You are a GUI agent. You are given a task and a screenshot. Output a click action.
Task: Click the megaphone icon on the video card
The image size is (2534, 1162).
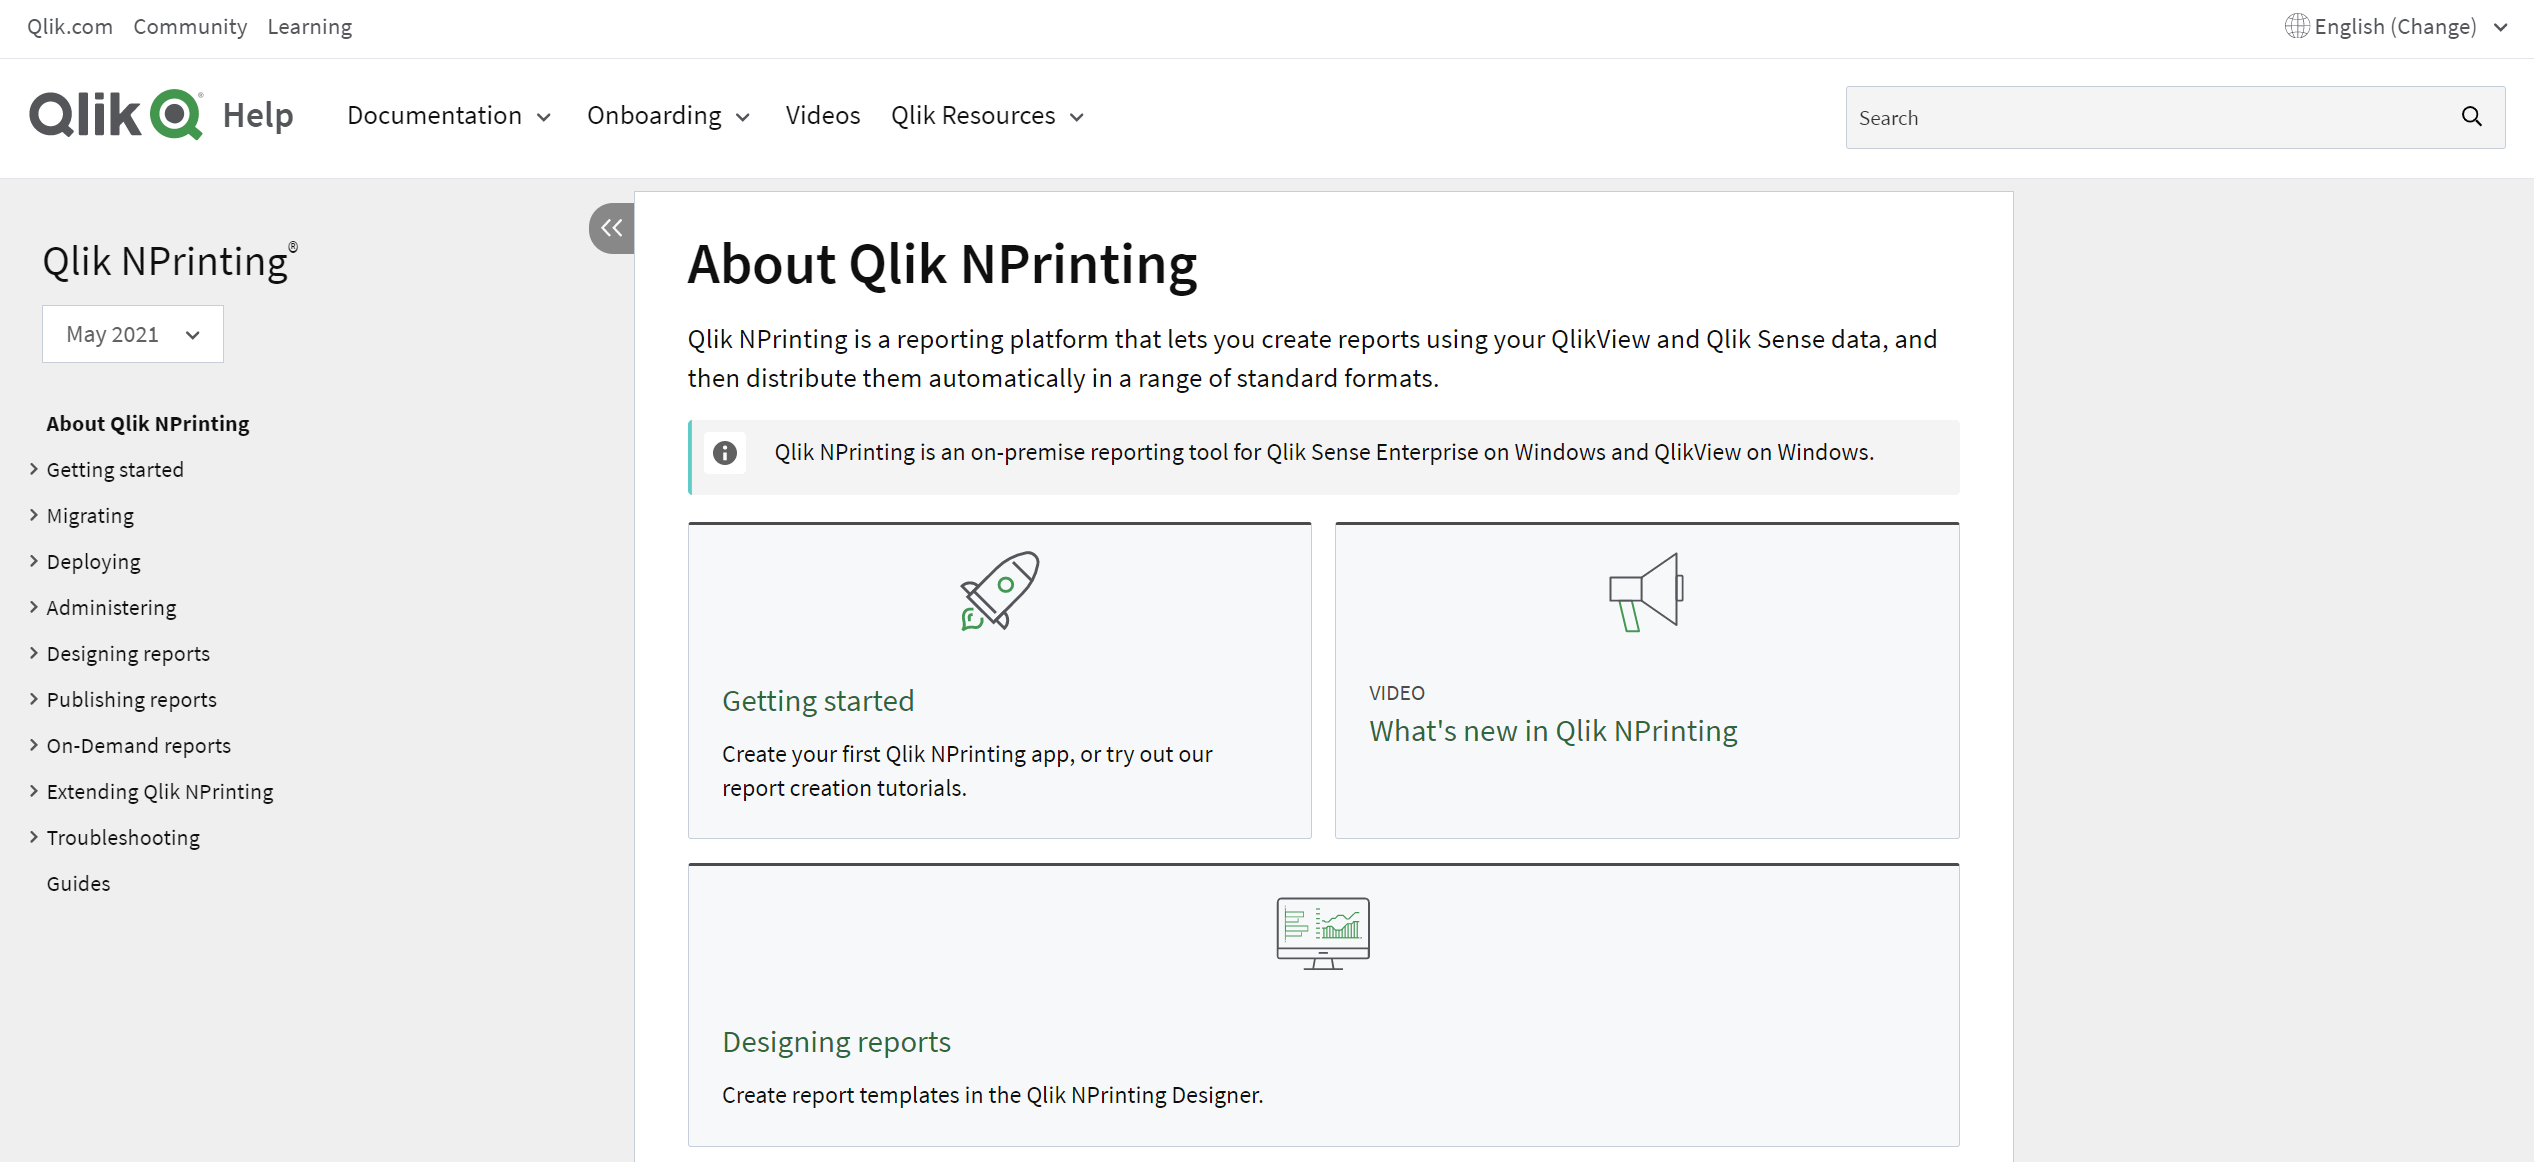1646,592
